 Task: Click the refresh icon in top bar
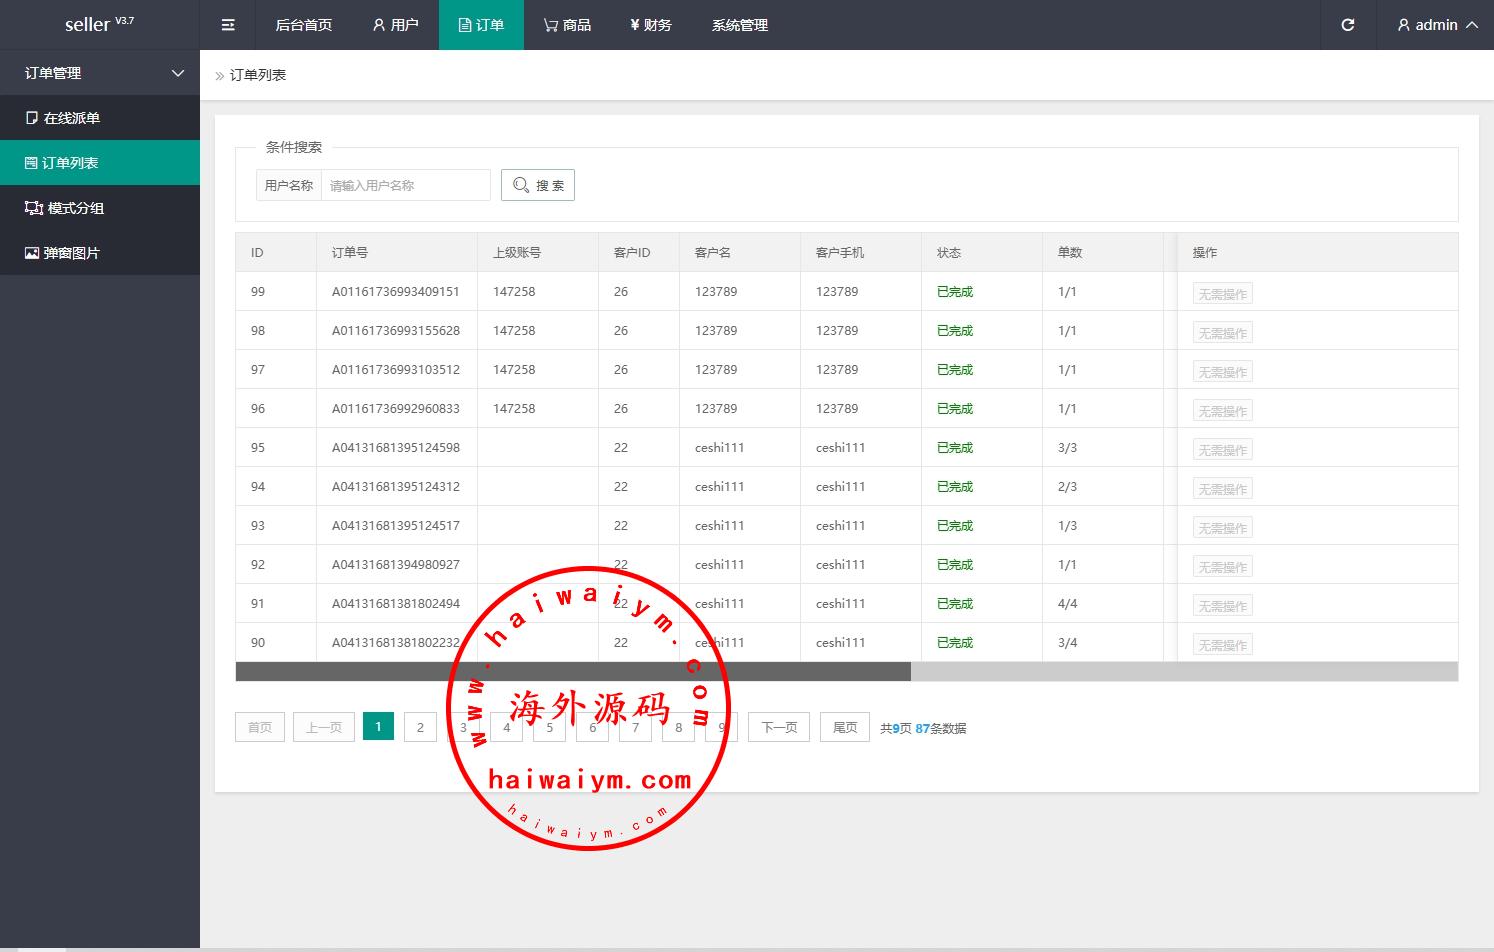1347,25
